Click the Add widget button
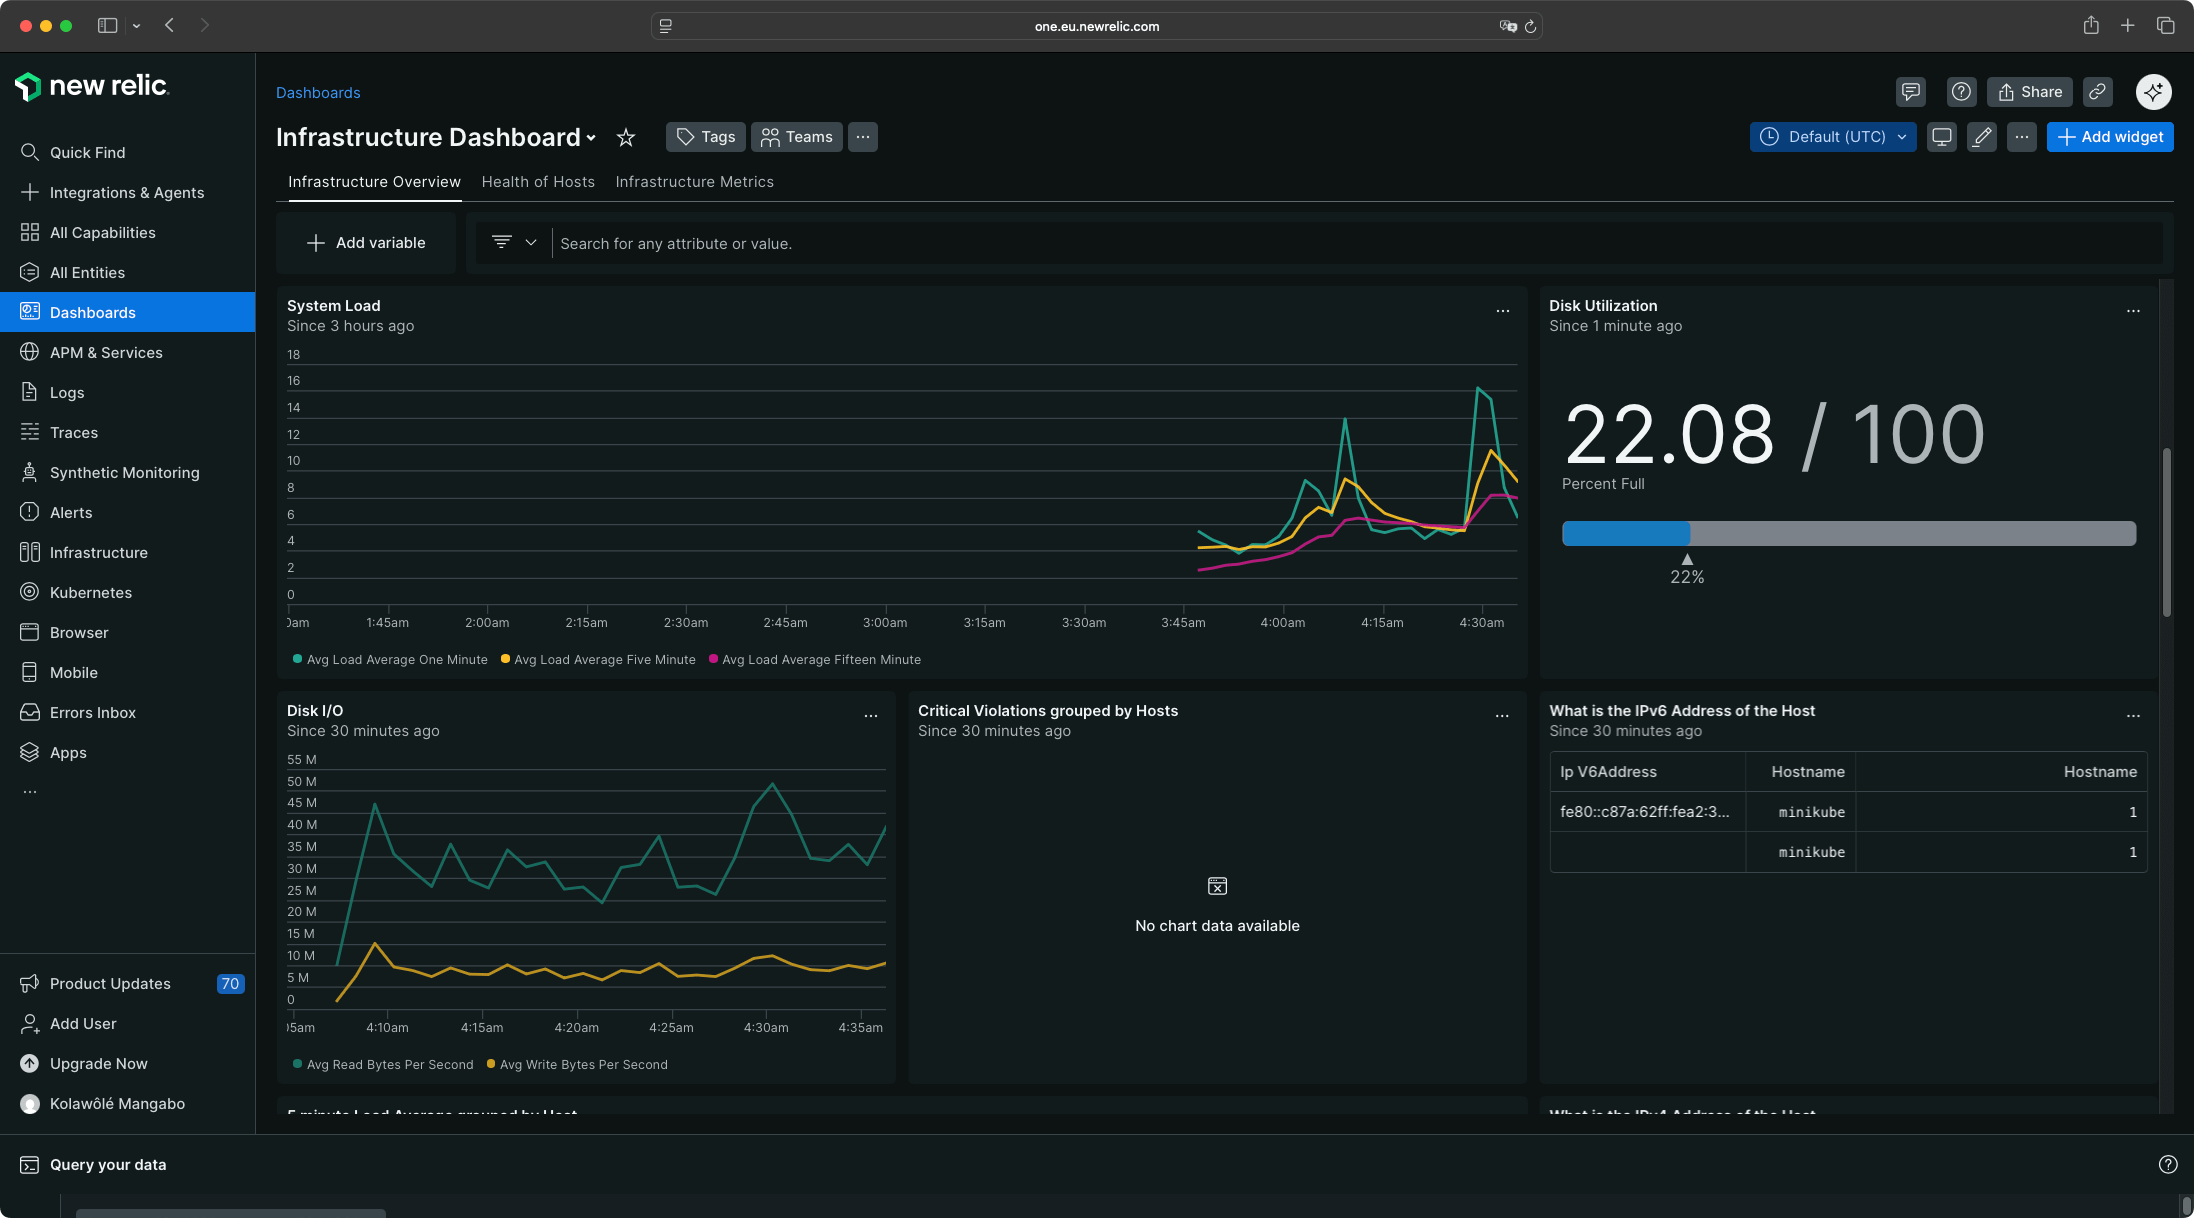The height and width of the screenshot is (1218, 2194). tap(2110, 137)
